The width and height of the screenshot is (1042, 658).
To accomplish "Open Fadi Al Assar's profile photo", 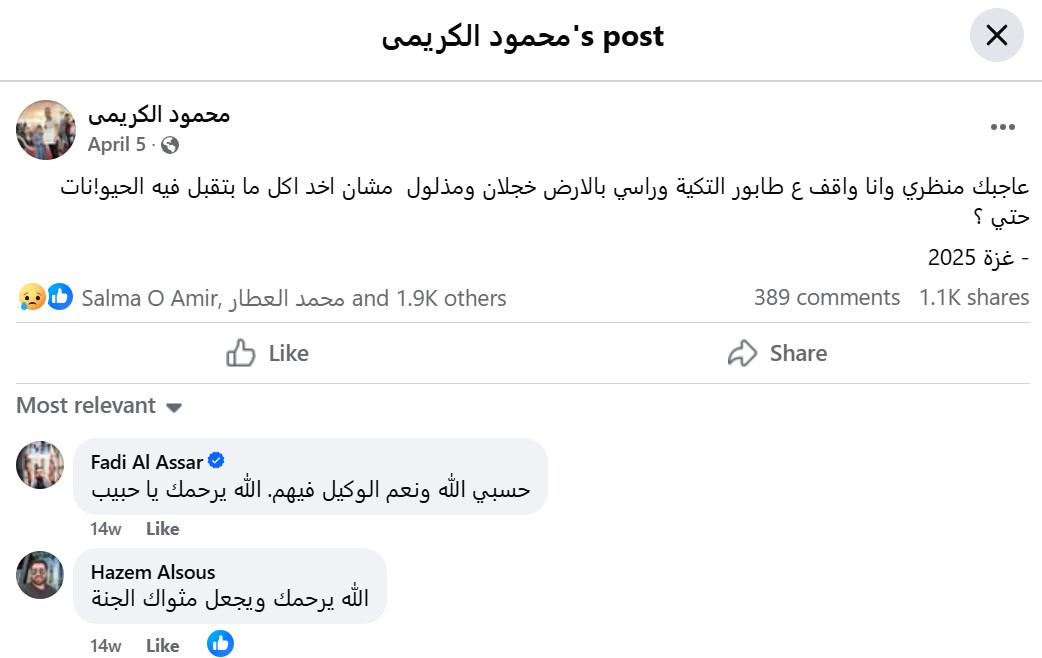I will (x=40, y=465).
